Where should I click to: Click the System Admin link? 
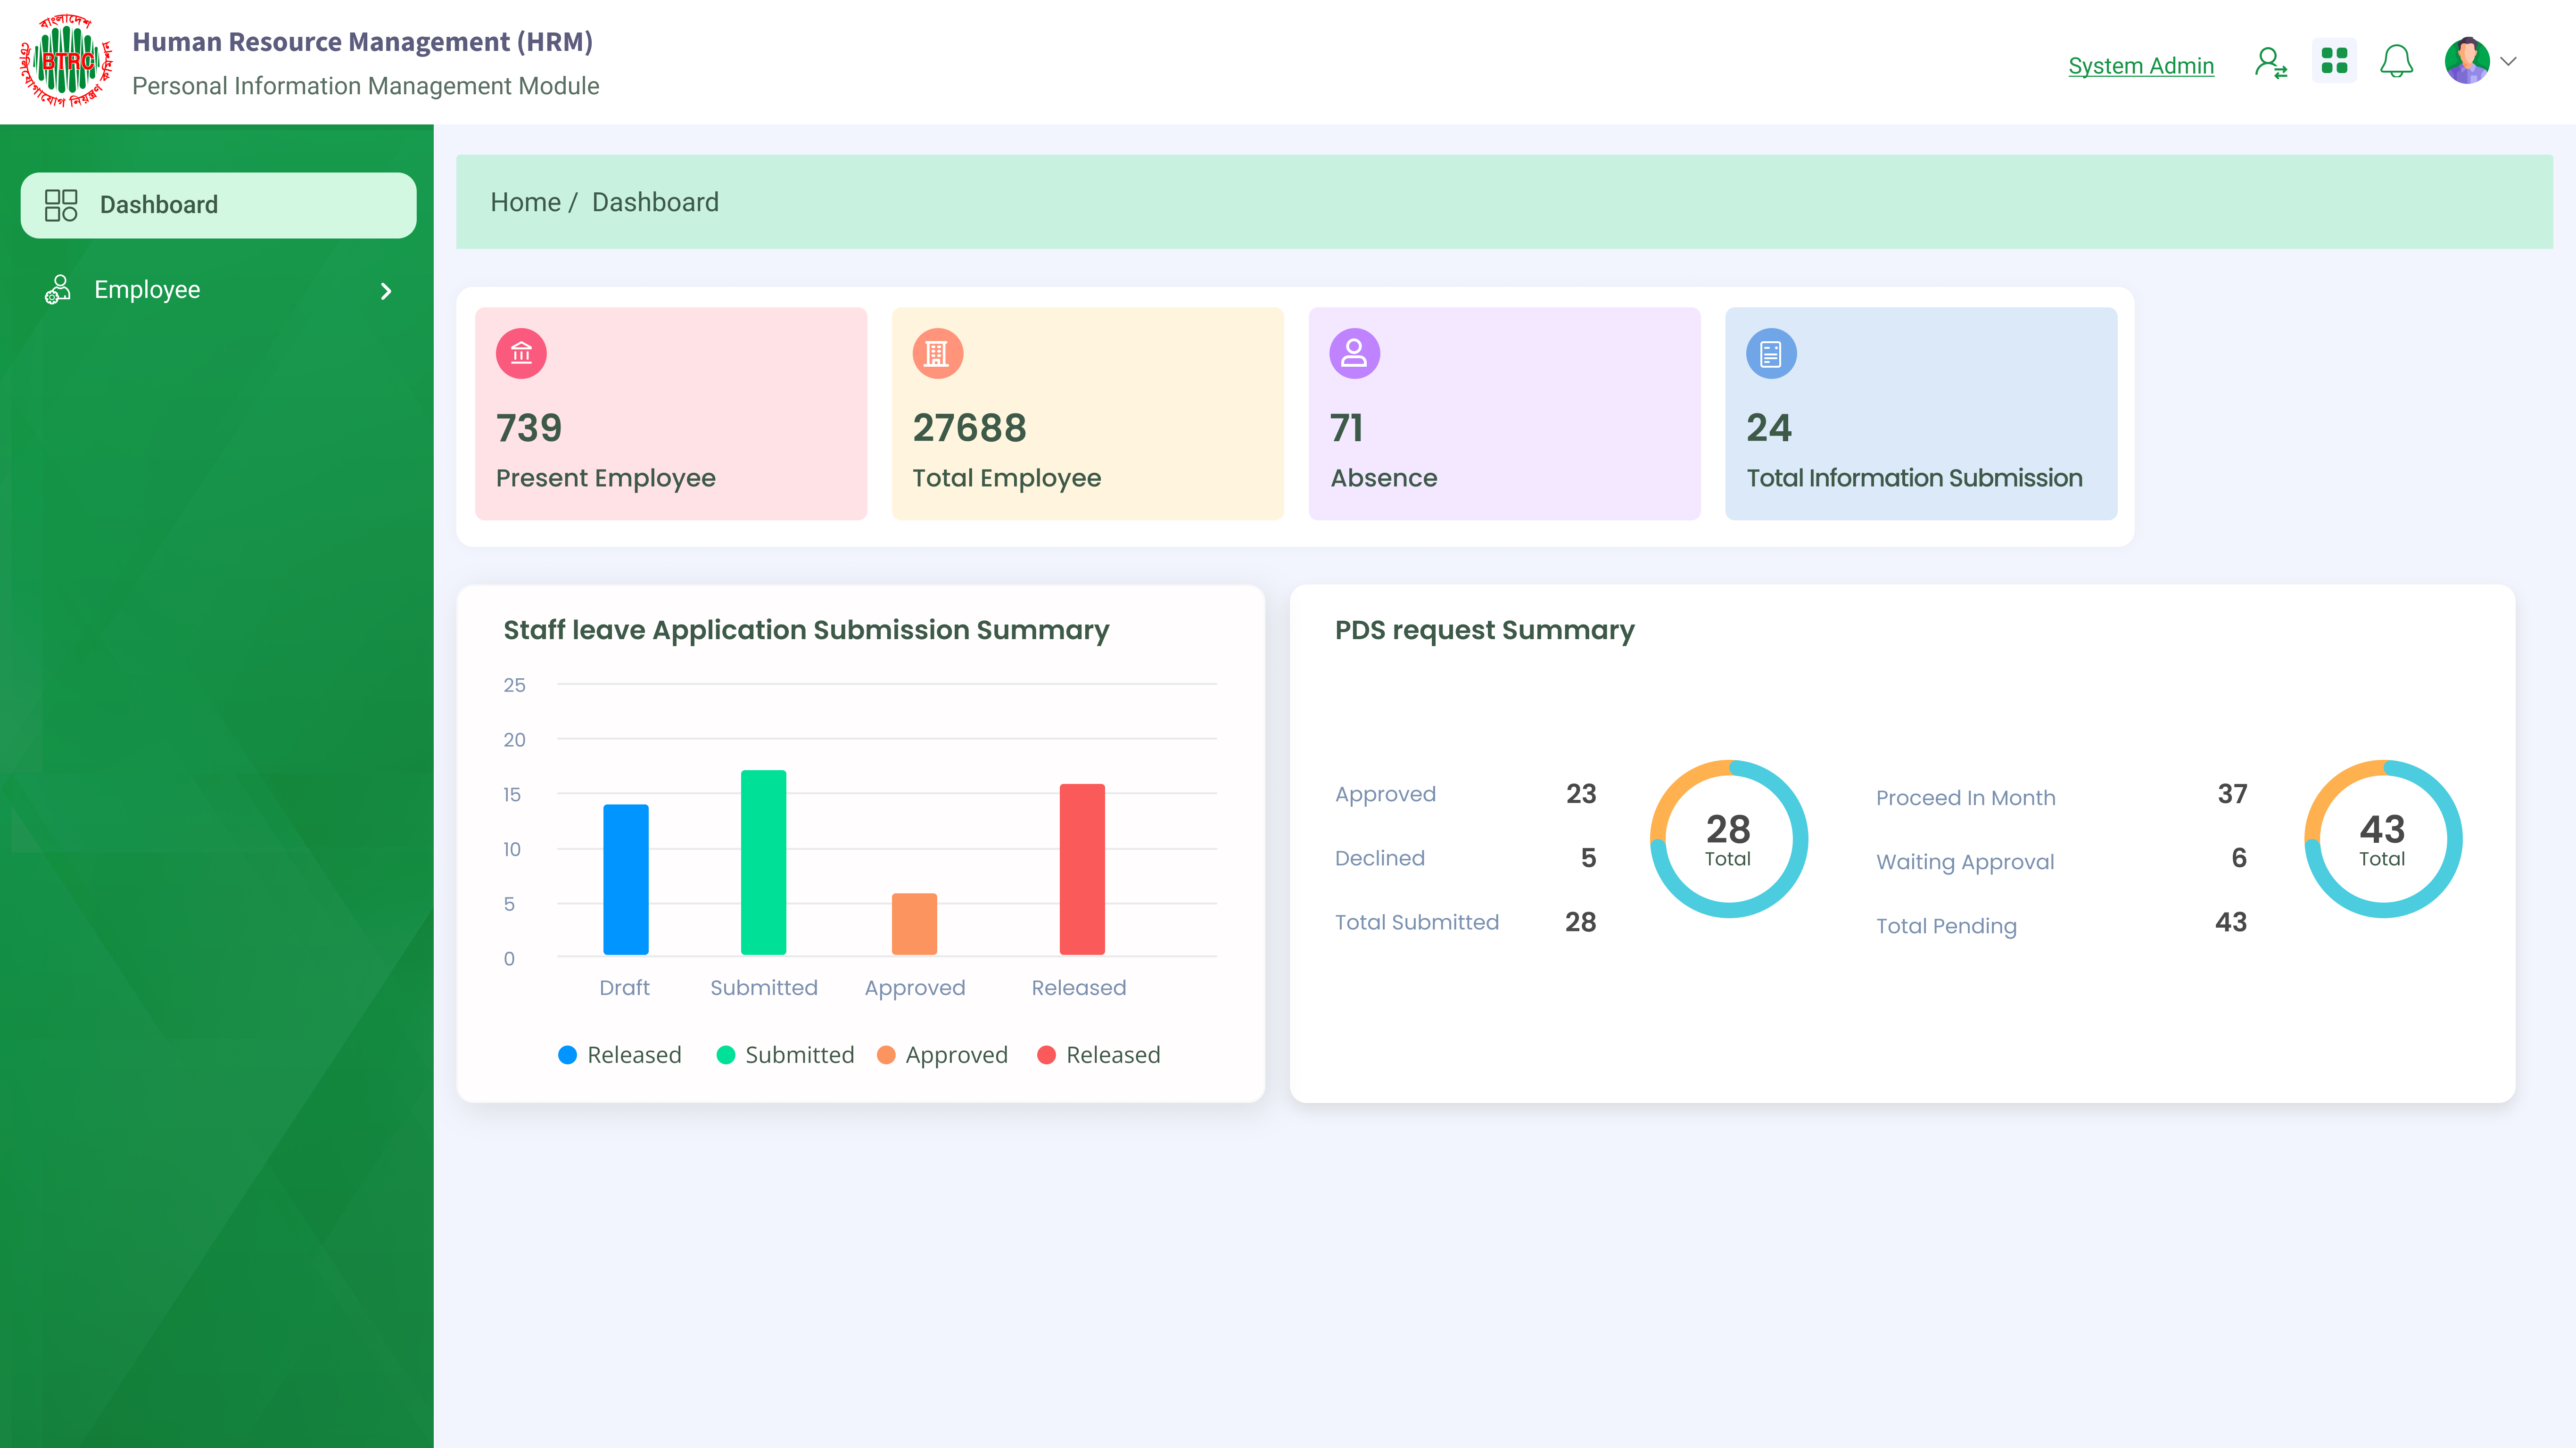point(2140,66)
